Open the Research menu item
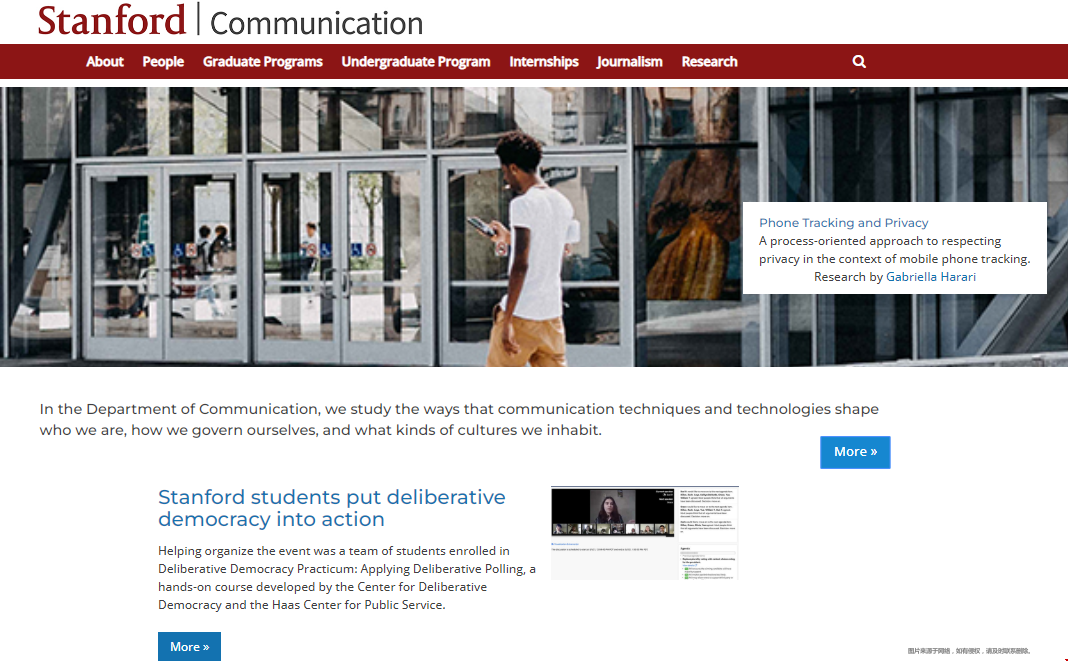1068x661 pixels. point(710,61)
